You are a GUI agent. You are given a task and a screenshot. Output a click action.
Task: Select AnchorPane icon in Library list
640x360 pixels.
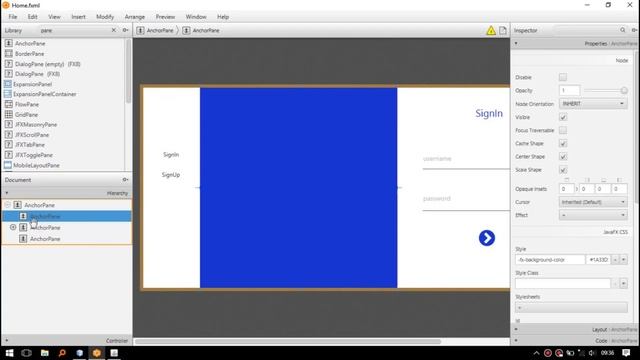tap(9, 43)
